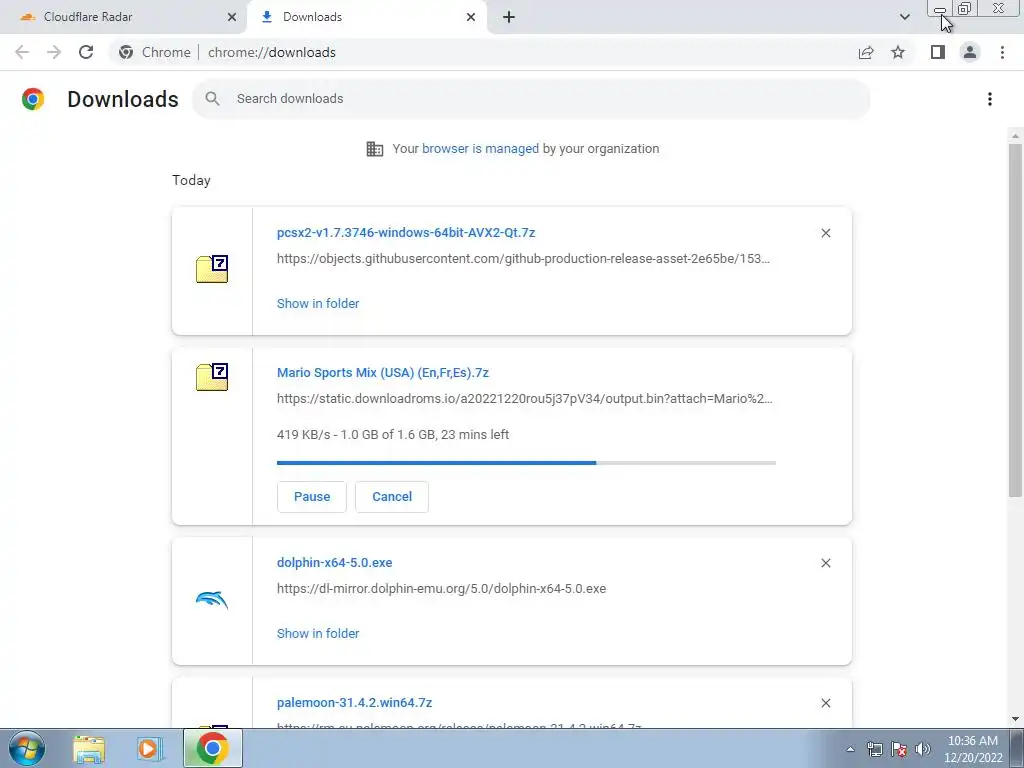Click the pcsx2 githubusercontent source URL

click(x=523, y=259)
